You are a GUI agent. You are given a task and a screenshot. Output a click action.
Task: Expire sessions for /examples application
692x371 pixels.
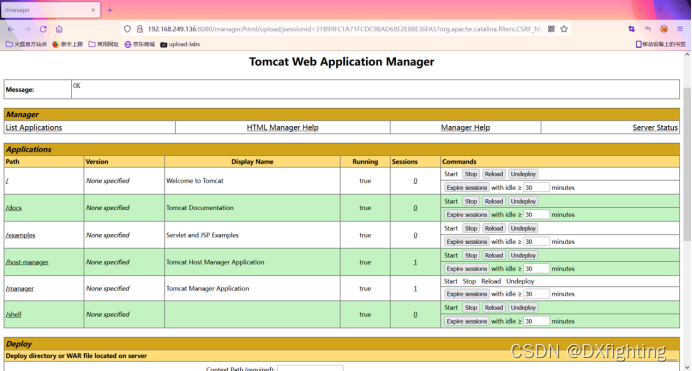[x=466, y=242]
